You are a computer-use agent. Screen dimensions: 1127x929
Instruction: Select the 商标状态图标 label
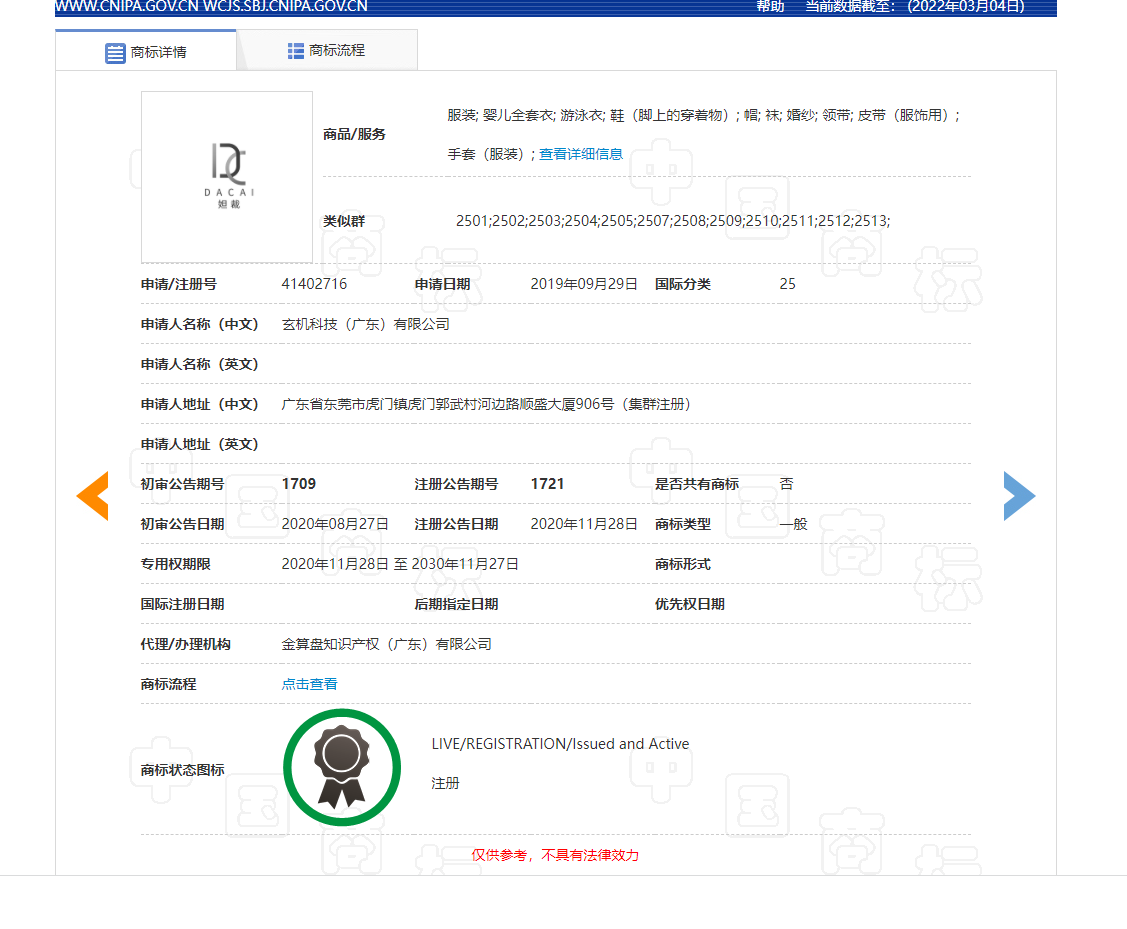[x=183, y=769]
